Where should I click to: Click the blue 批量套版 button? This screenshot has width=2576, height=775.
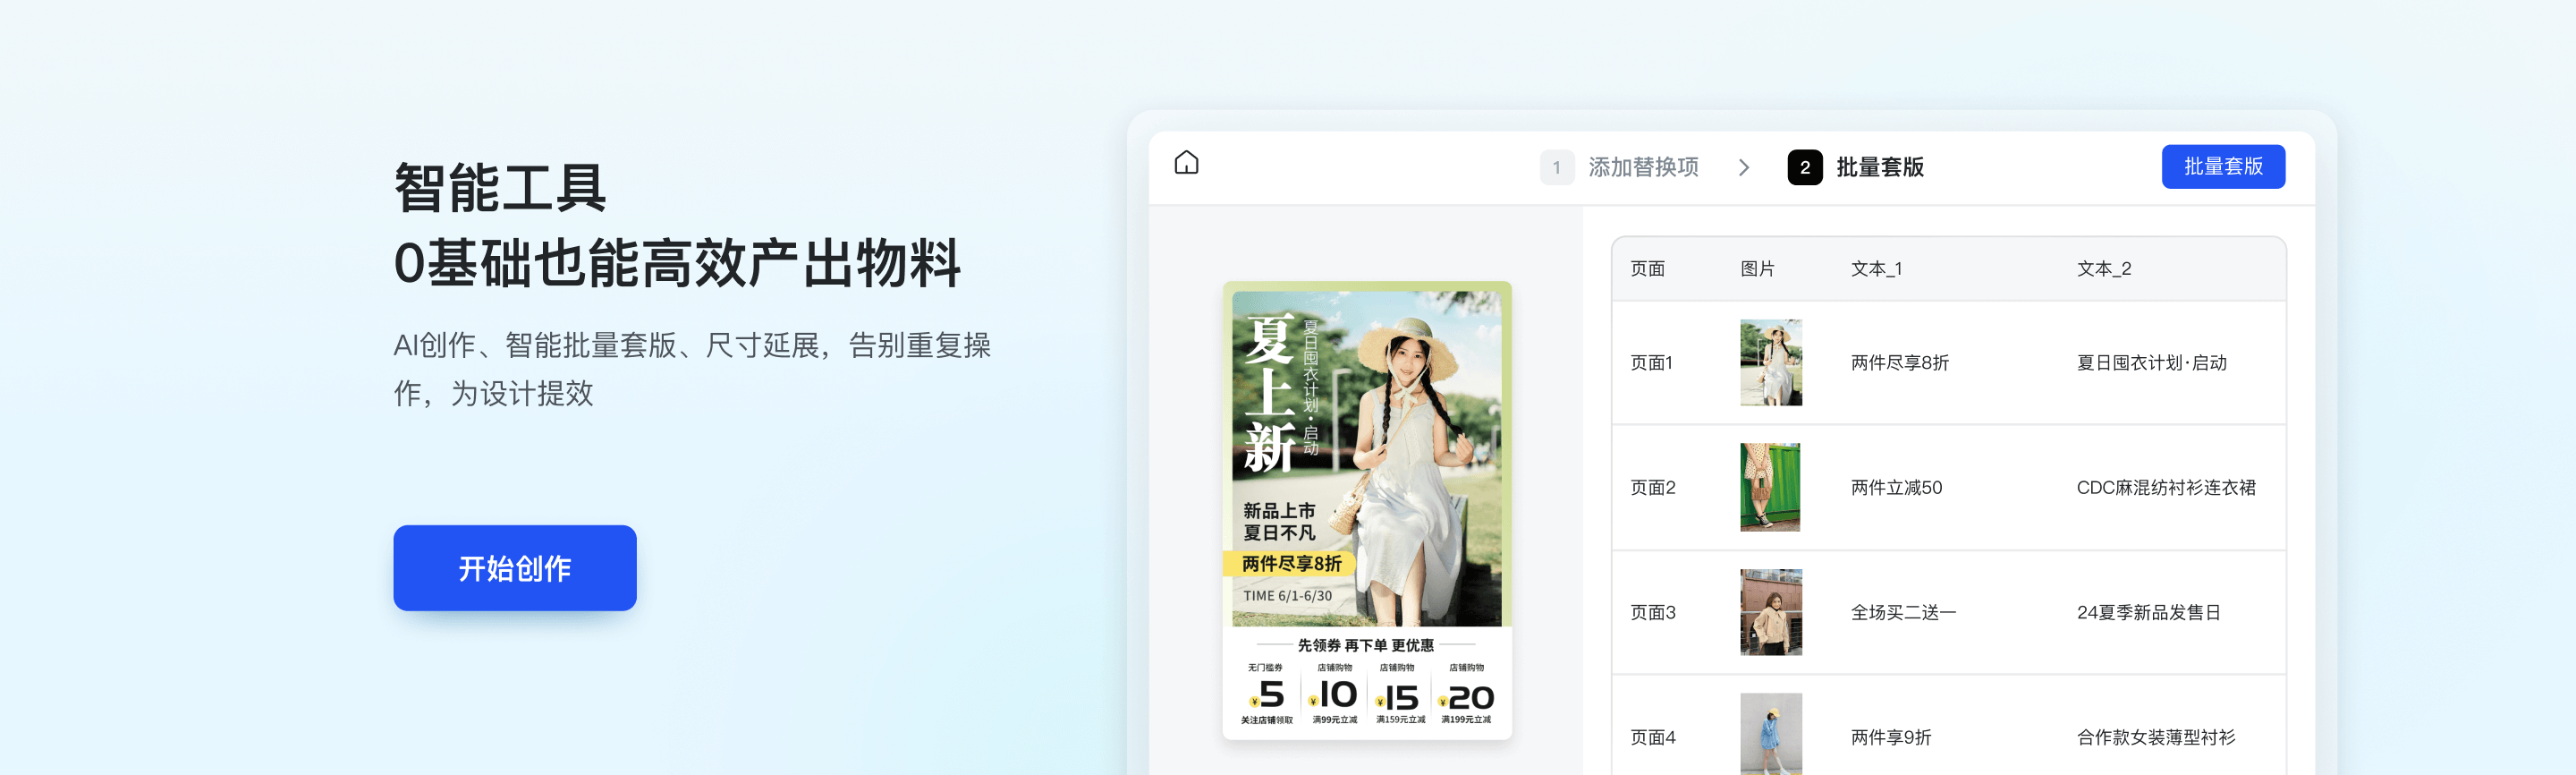2223,167
